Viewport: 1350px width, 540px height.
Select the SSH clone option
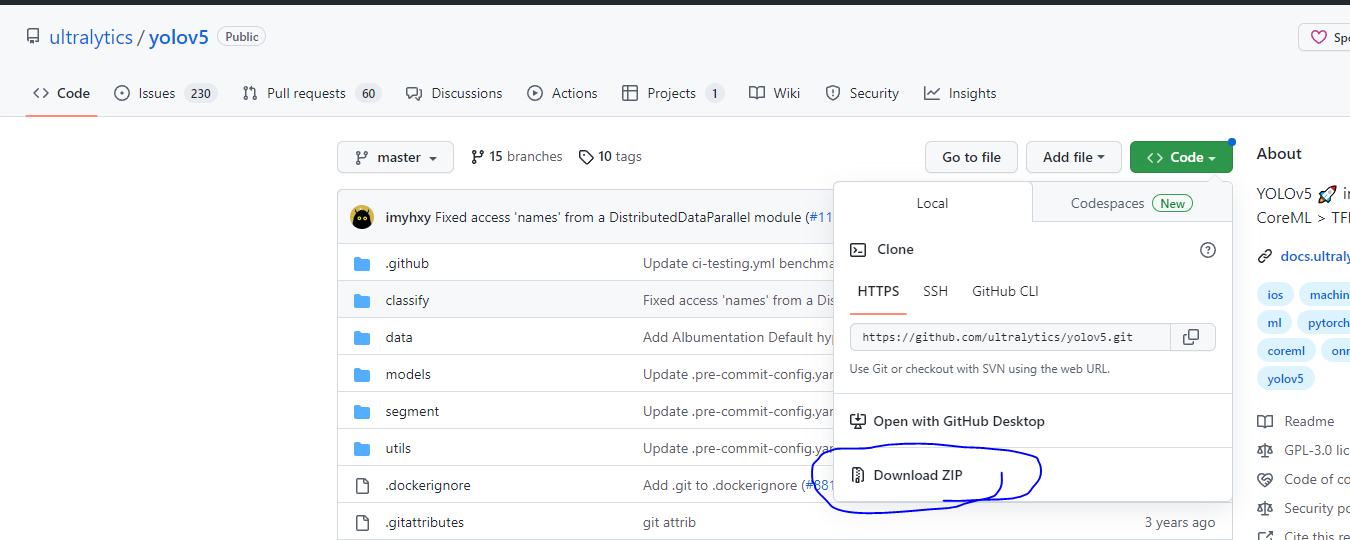(935, 291)
